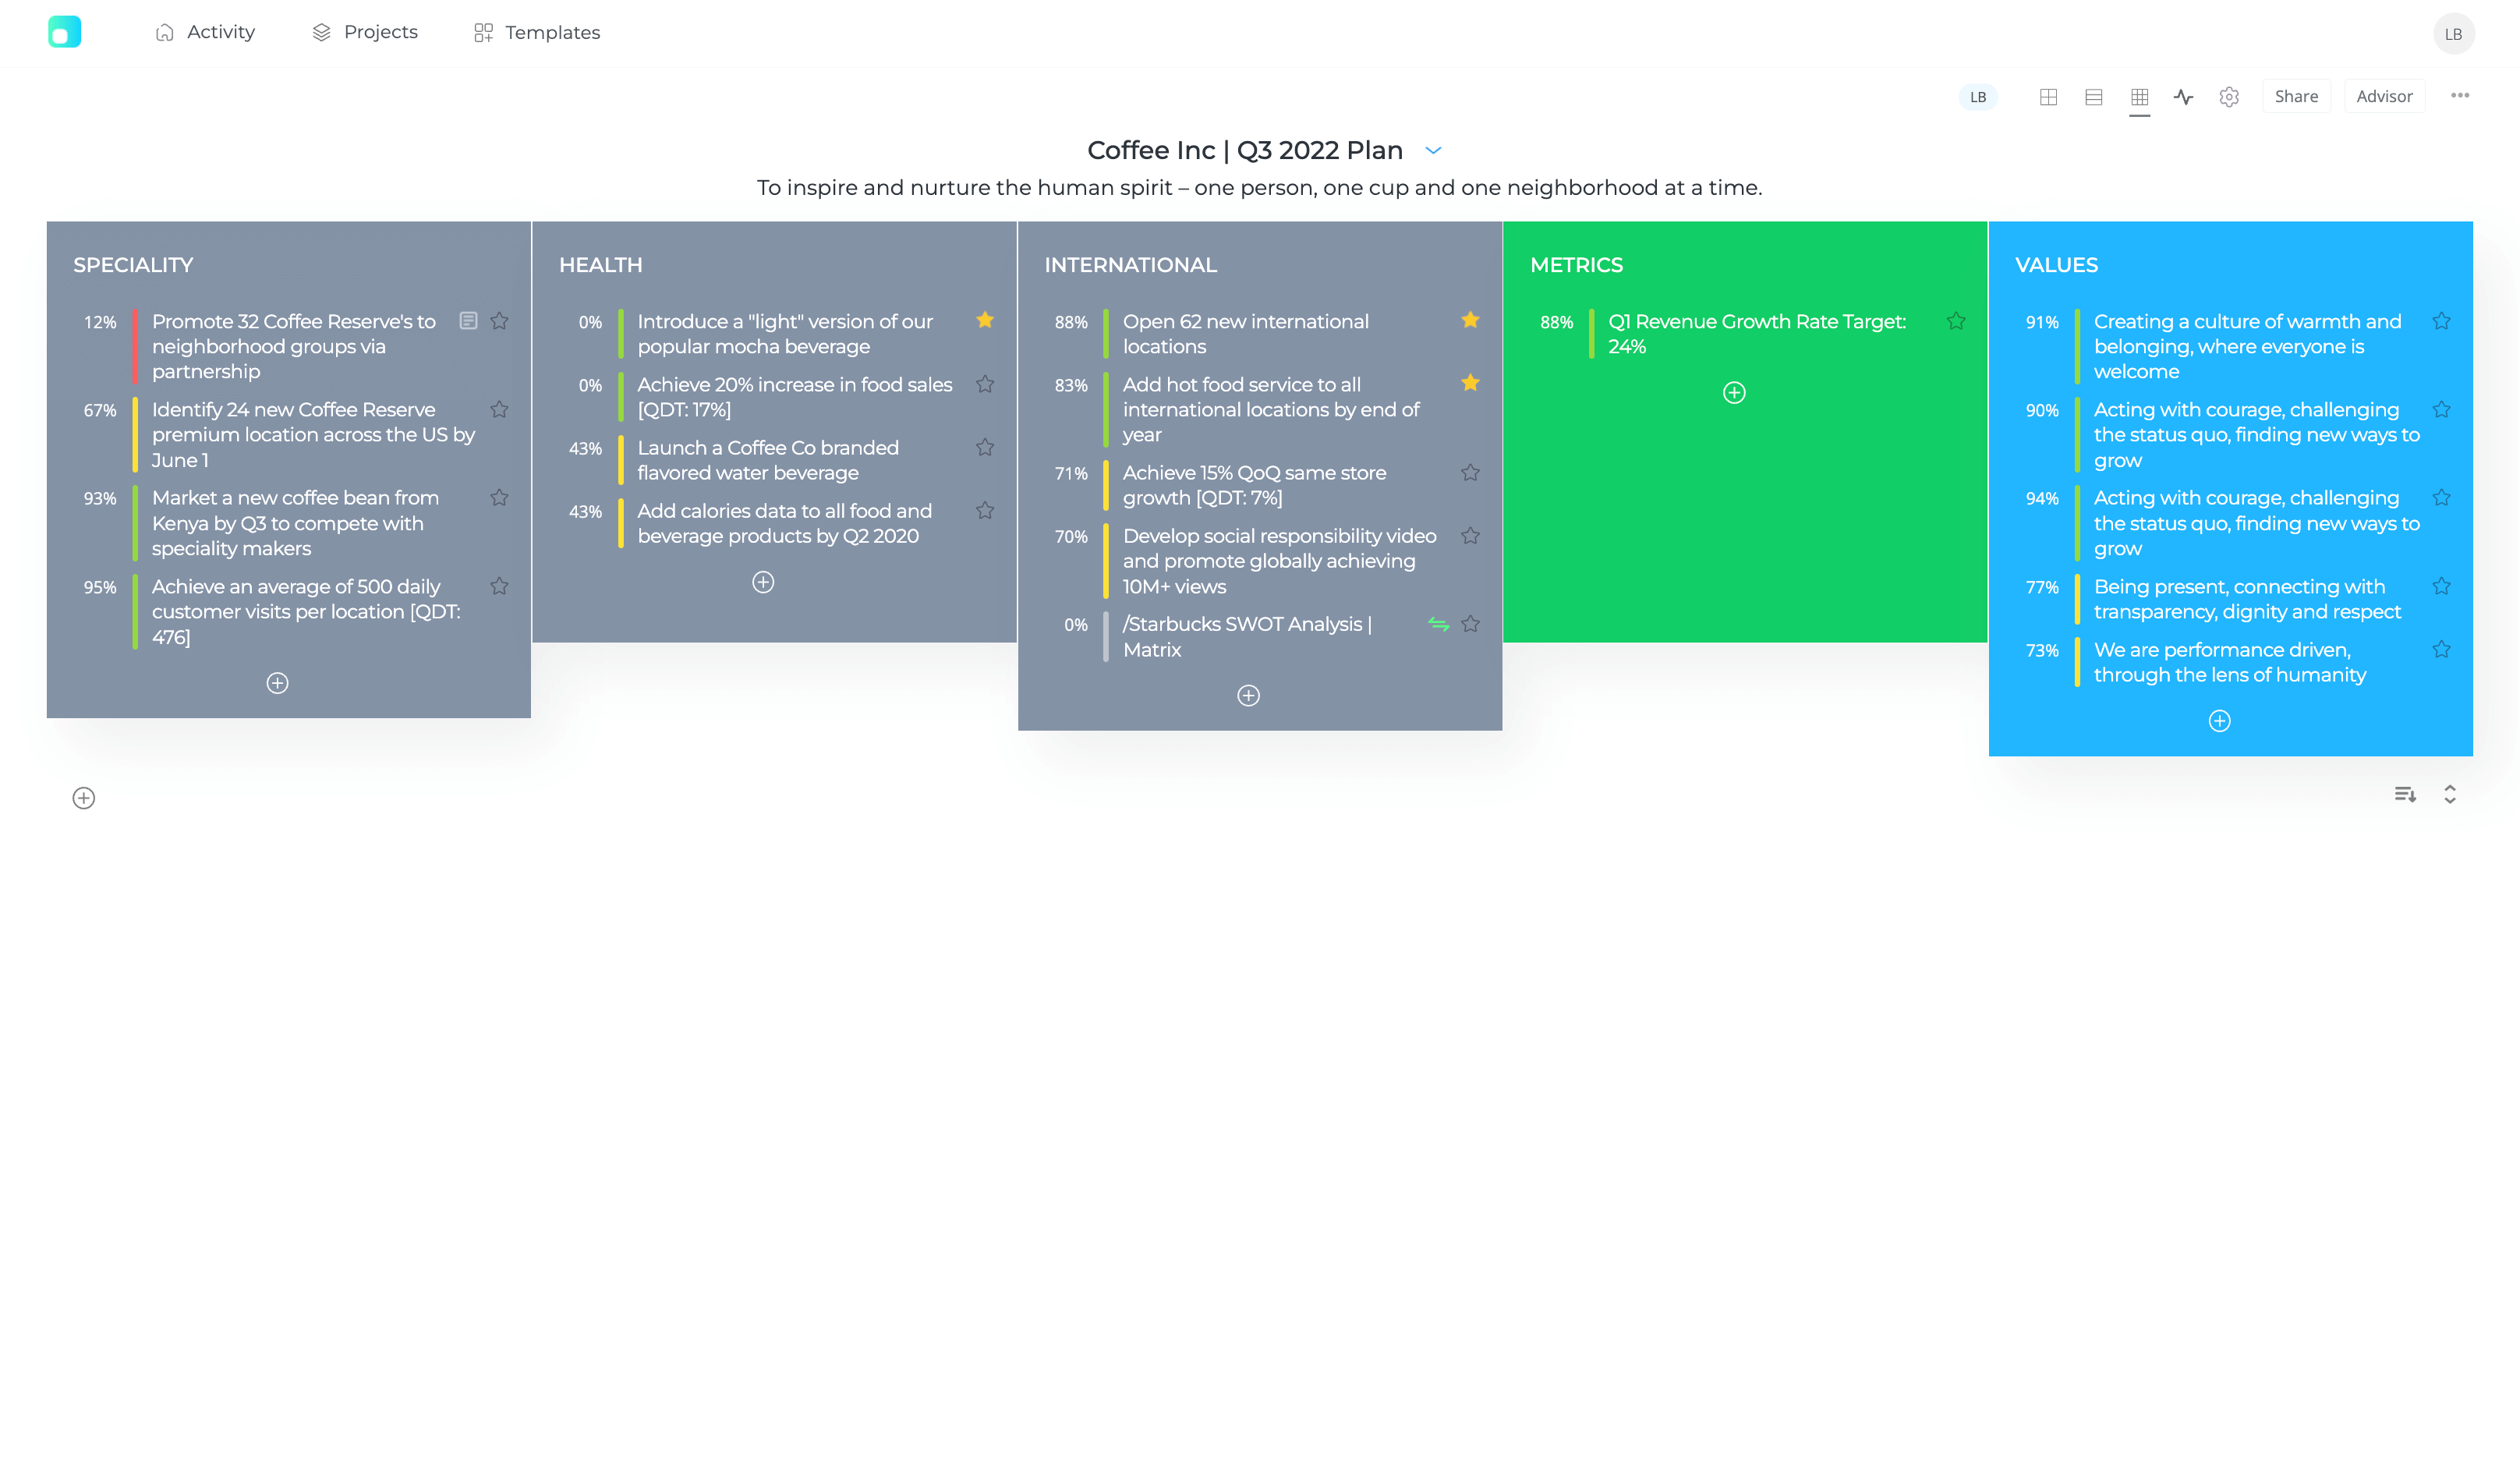The height and width of the screenshot is (1466, 2520).
Task: Open the sort options icon
Action: (x=2406, y=794)
